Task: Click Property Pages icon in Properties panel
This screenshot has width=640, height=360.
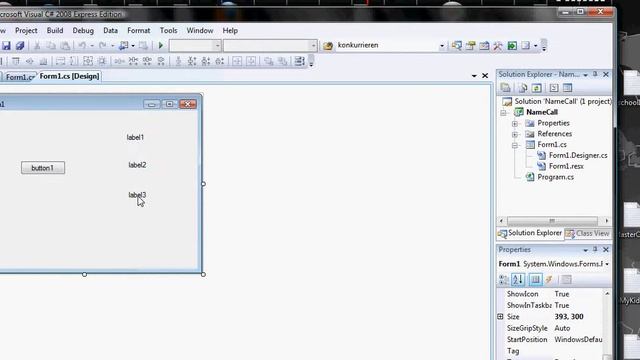Action: pos(566,280)
